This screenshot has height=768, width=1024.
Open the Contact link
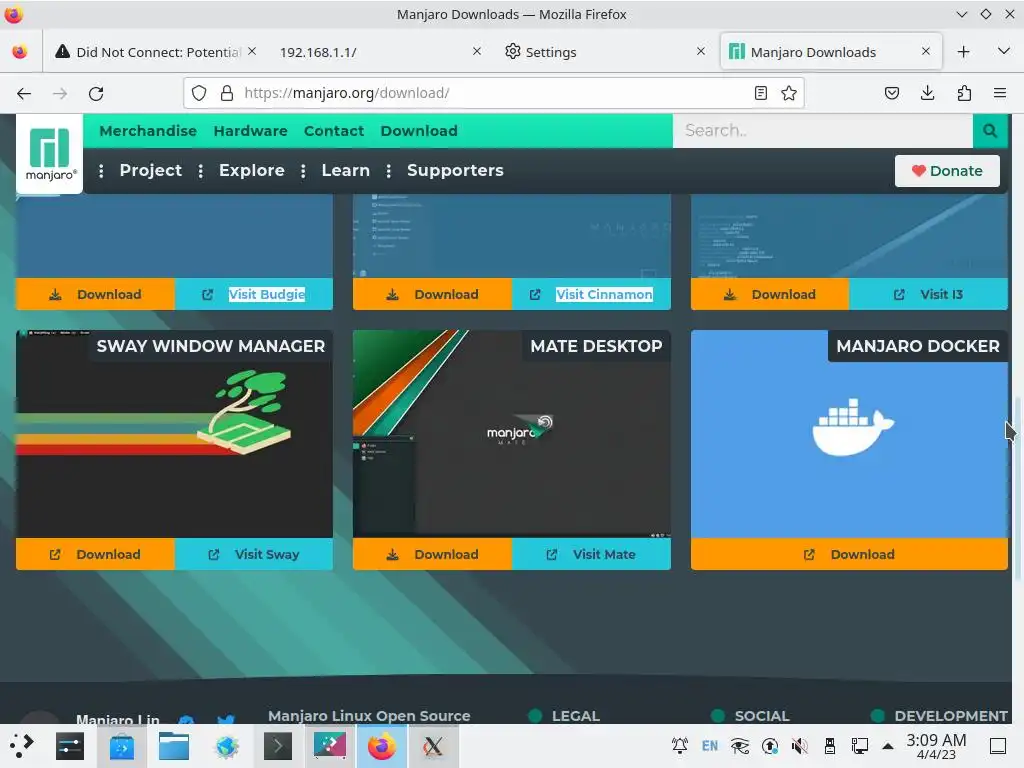(334, 131)
